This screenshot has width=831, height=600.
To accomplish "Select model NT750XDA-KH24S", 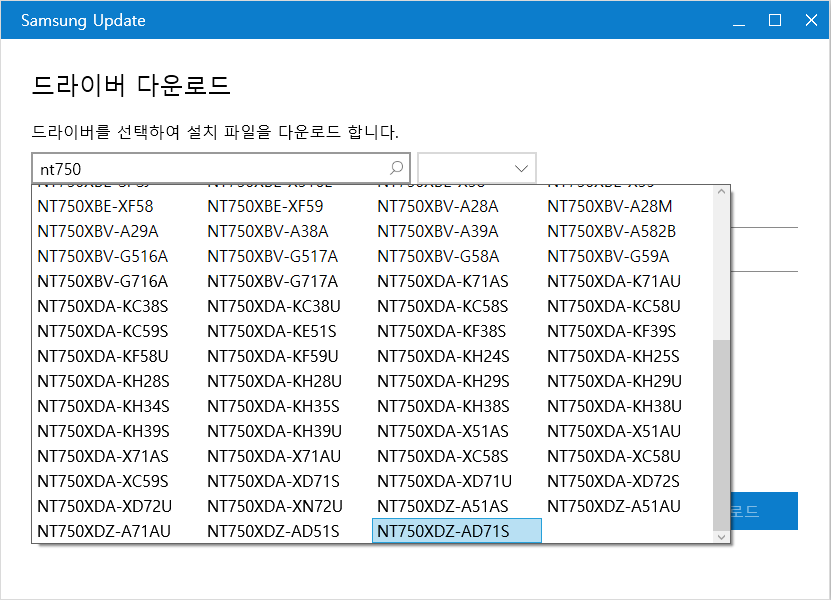I will coord(444,356).
